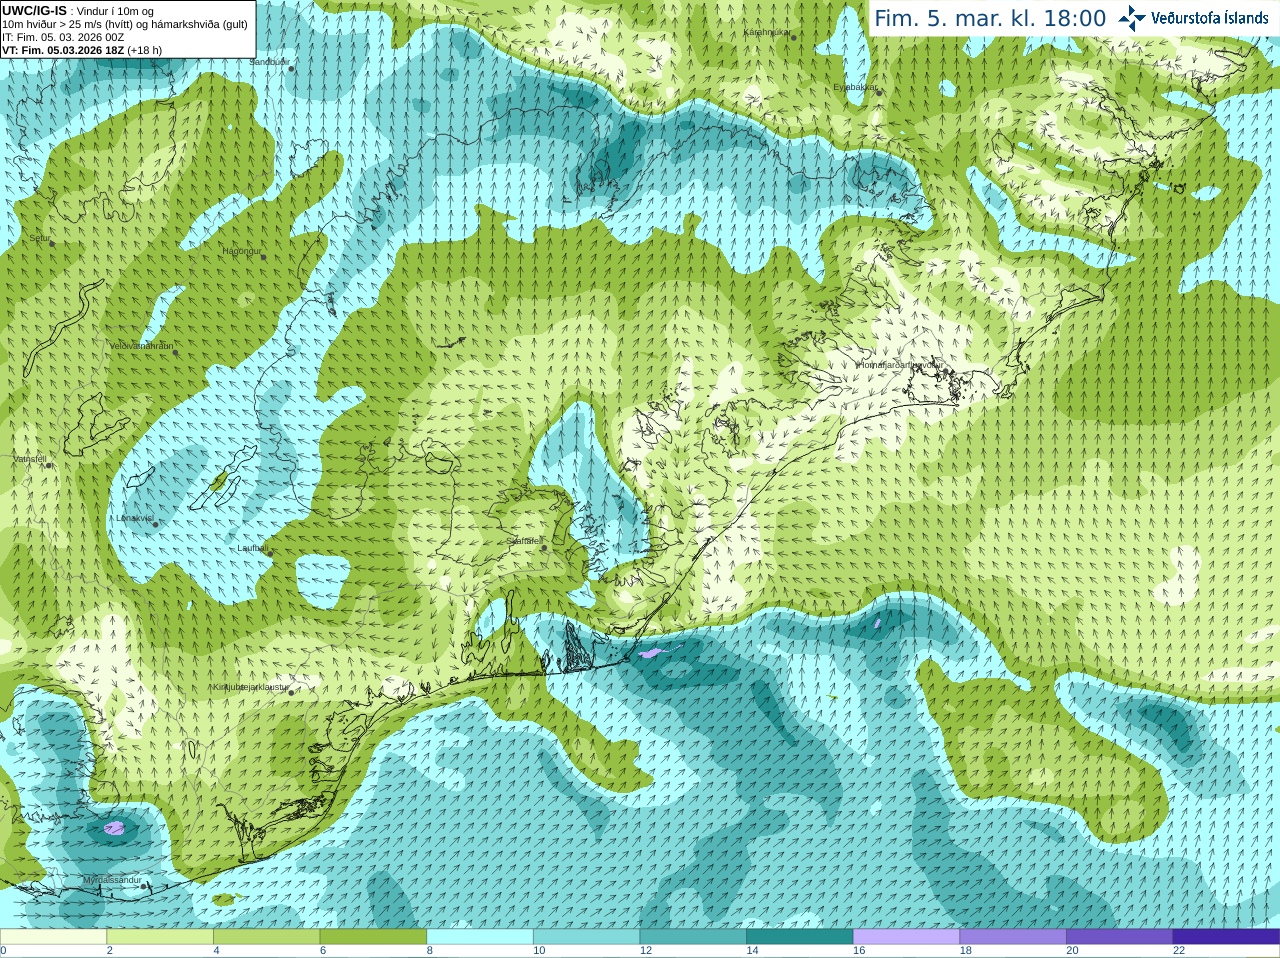Click the Eyjabakkar station label

[855, 87]
